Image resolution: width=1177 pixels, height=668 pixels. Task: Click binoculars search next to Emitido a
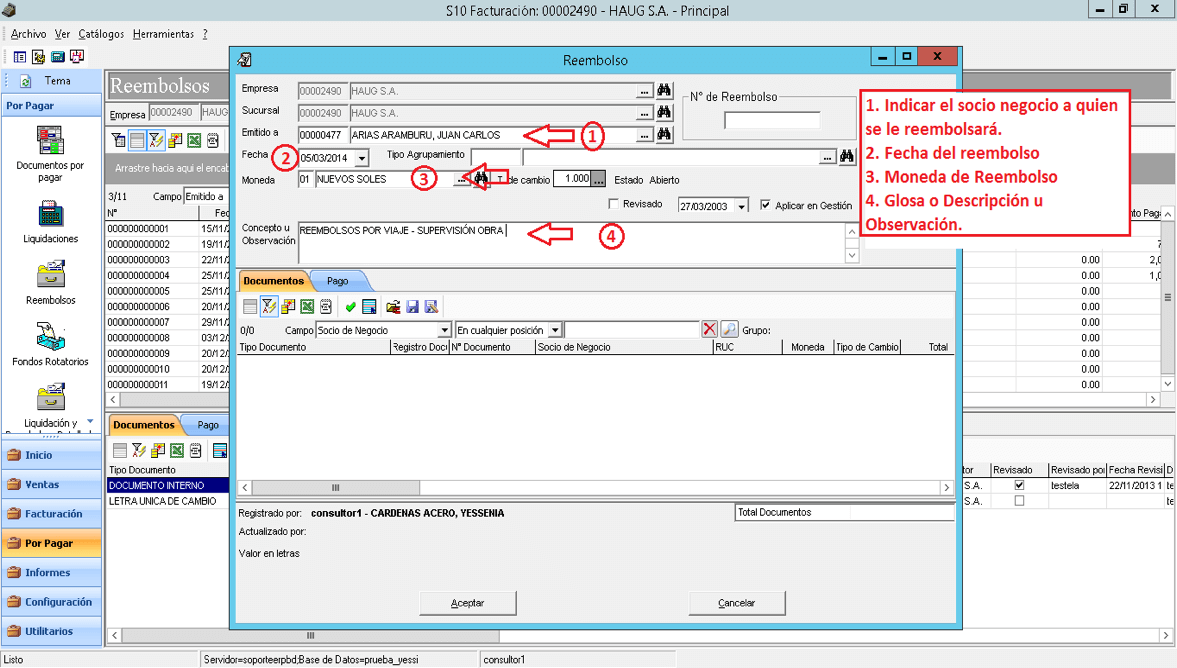(664, 134)
